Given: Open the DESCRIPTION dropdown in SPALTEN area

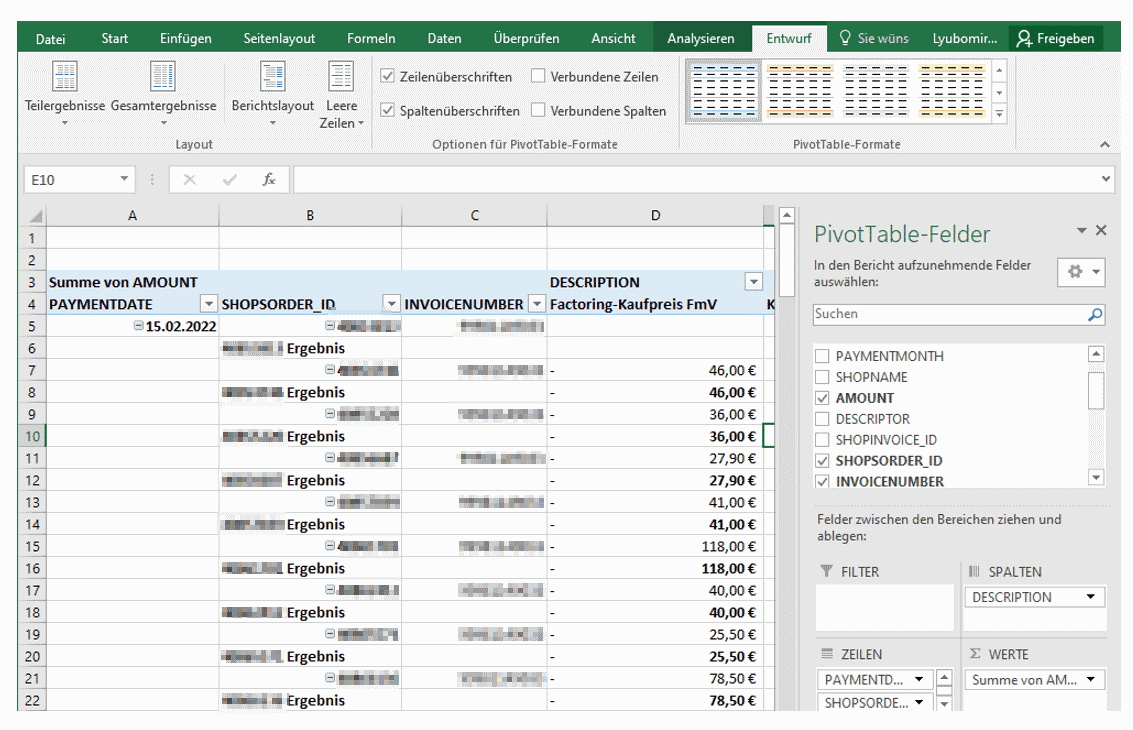Looking at the screenshot, I should click(1092, 596).
